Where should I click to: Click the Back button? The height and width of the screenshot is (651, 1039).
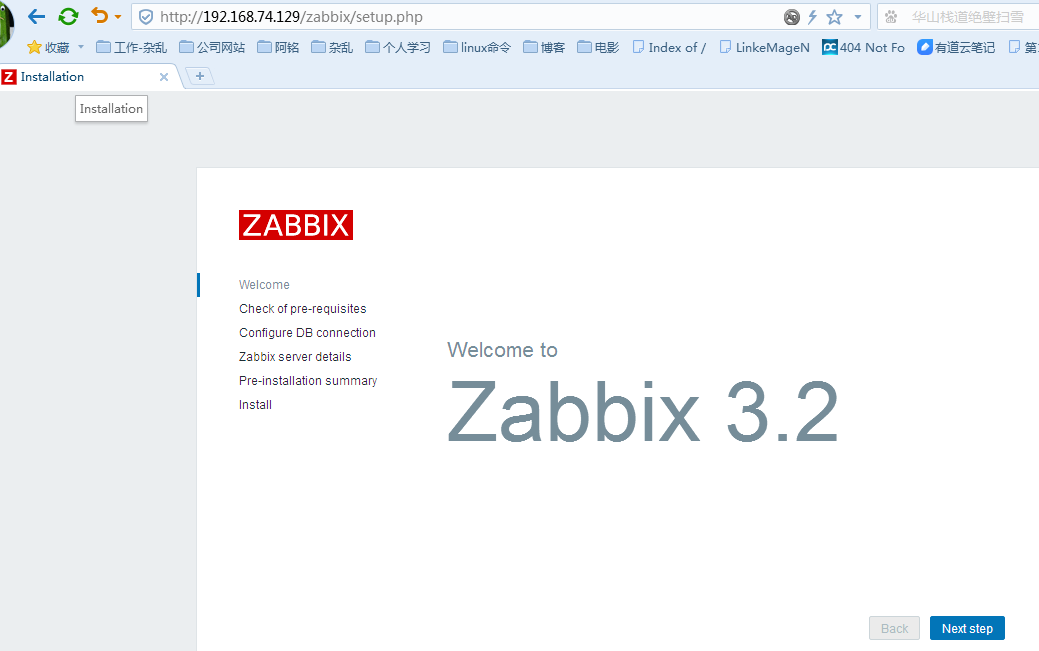click(895, 628)
